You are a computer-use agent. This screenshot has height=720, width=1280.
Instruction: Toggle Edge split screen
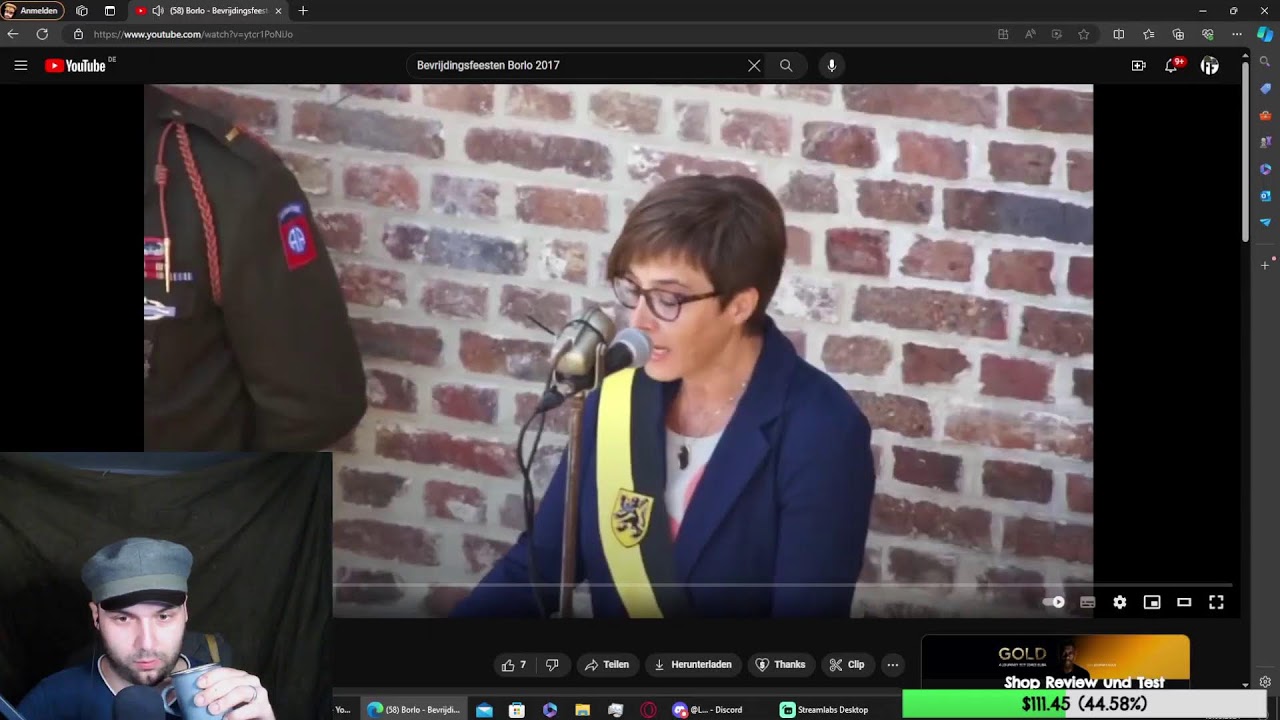(x=1119, y=34)
